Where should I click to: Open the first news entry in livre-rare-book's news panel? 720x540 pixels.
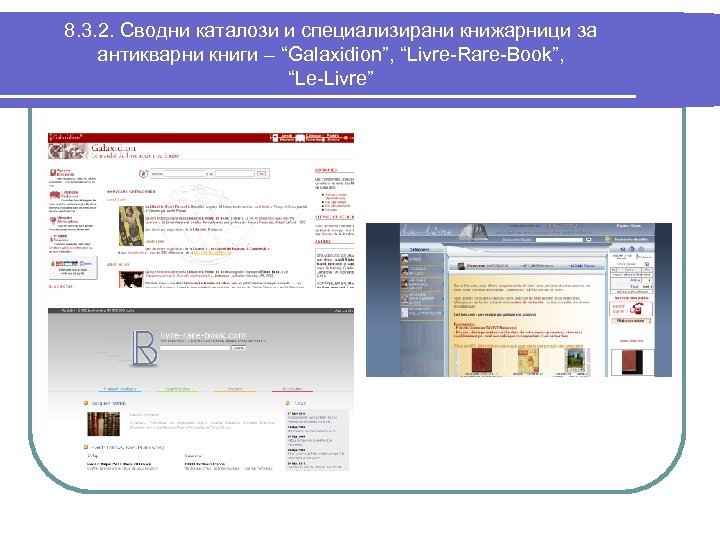pyautogui.click(x=312, y=417)
